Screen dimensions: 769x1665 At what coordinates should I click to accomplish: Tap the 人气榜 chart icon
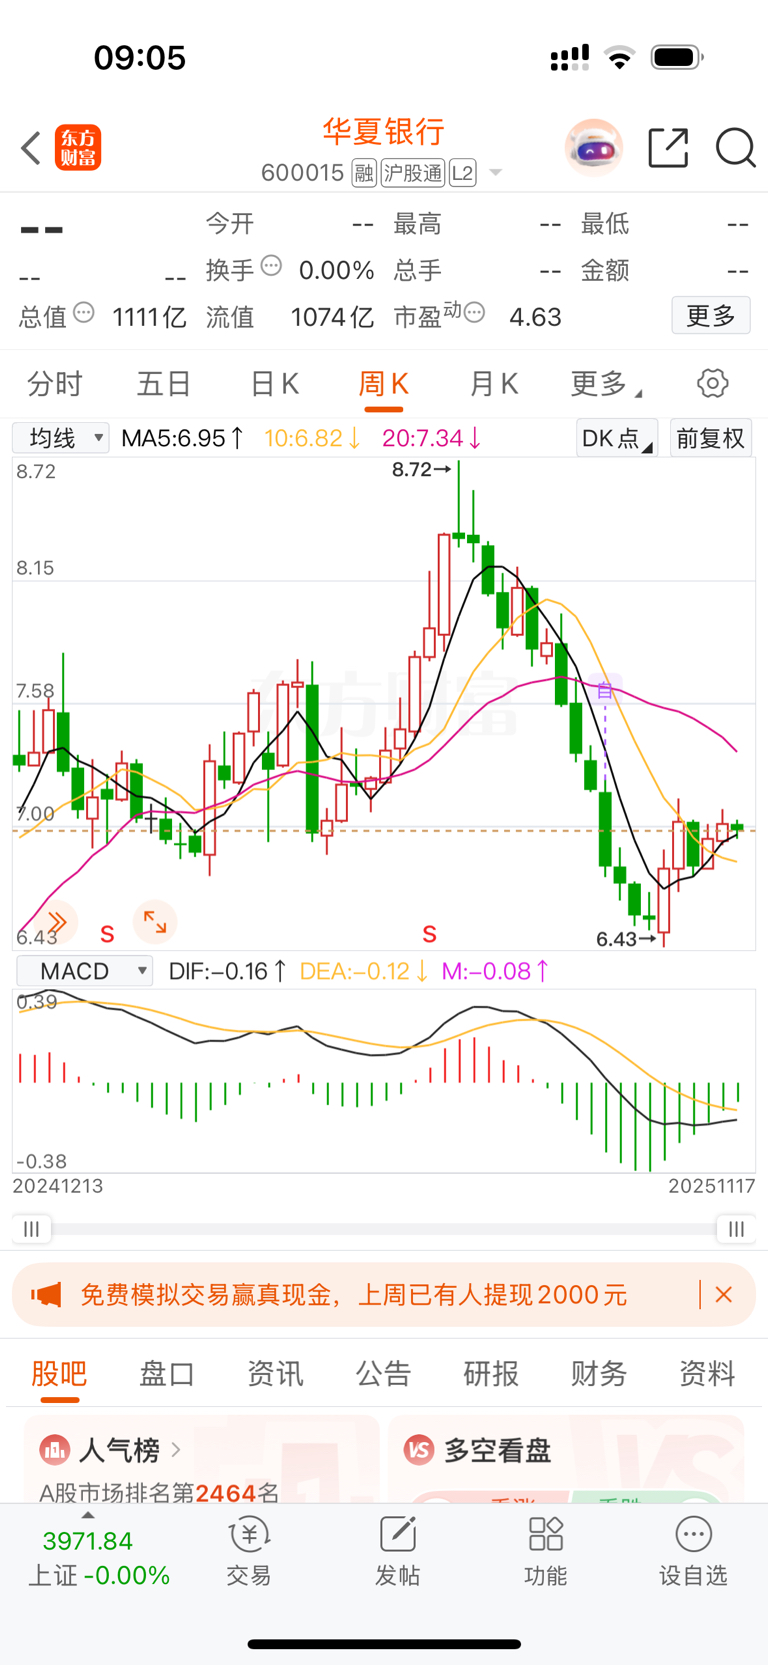[x=54, y=1449]
